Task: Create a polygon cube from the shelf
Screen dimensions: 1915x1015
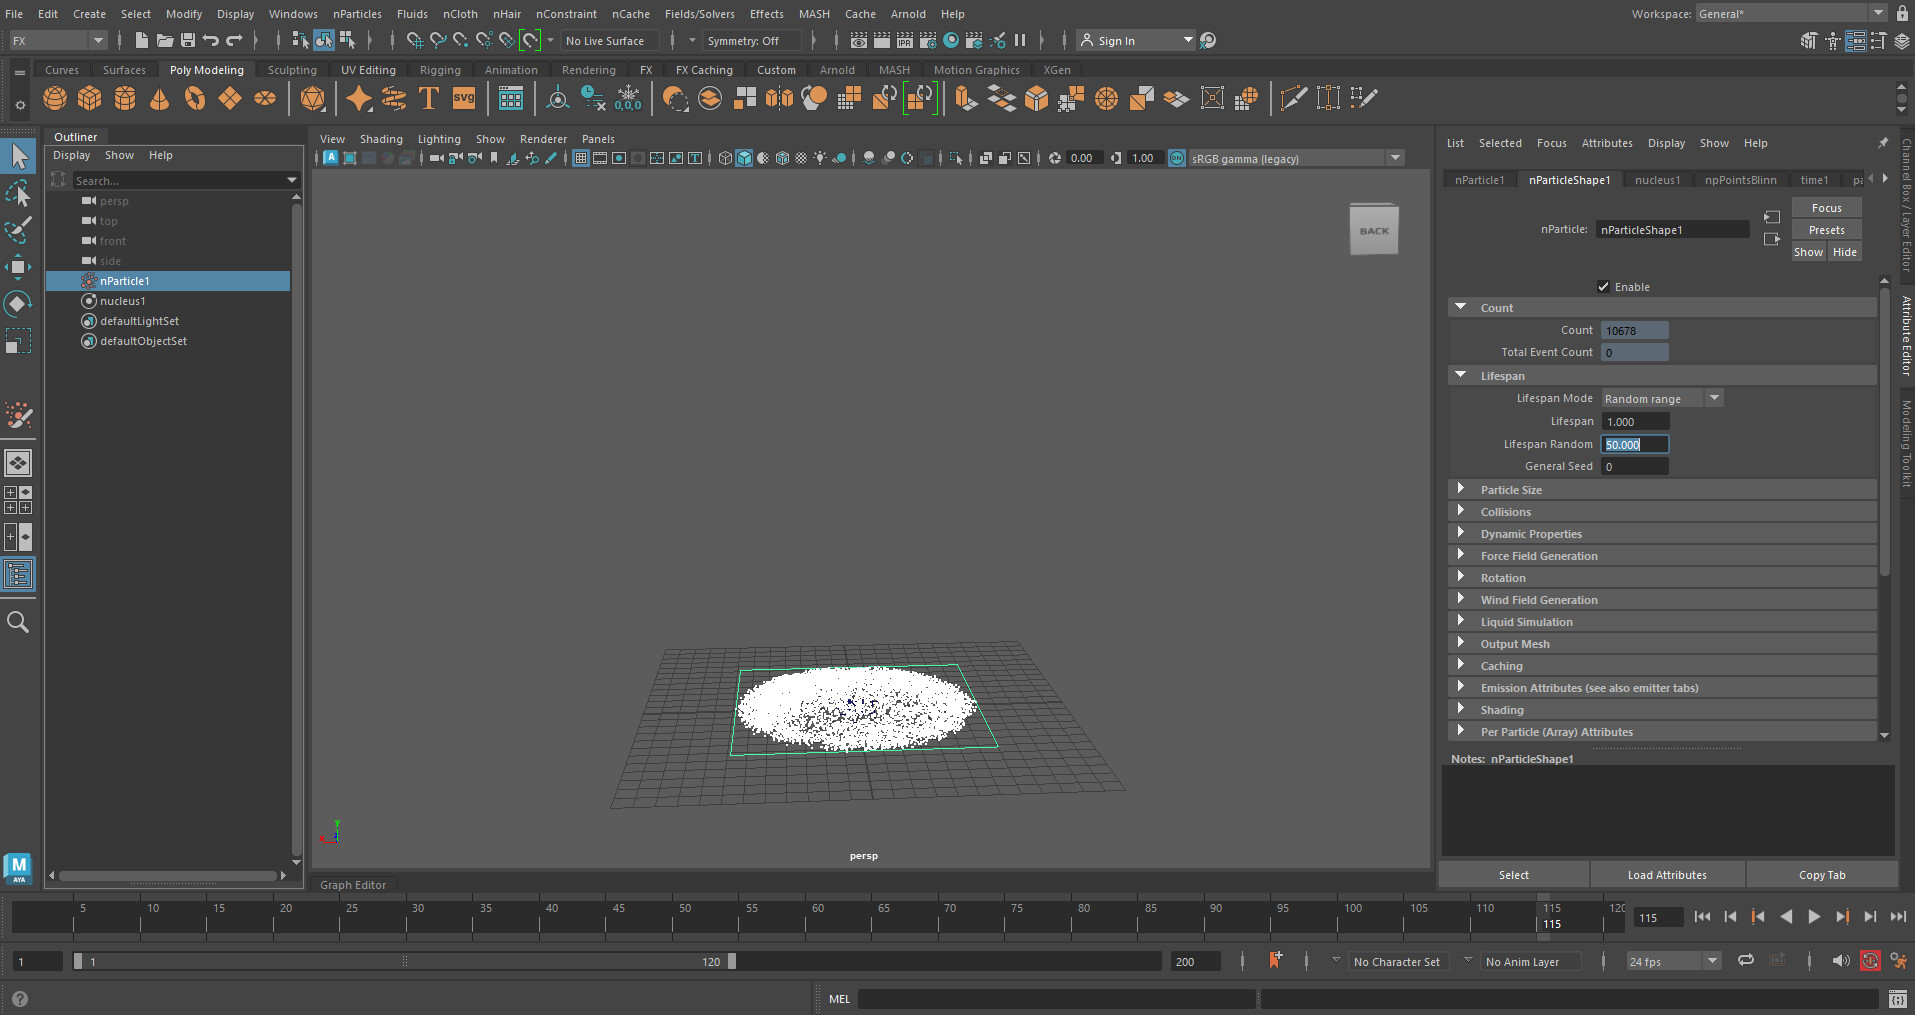Action: pos(90,98)
